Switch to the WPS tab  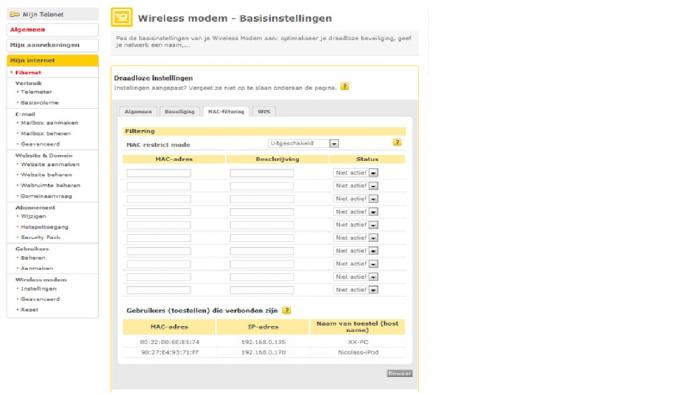[x=264, y=112]
